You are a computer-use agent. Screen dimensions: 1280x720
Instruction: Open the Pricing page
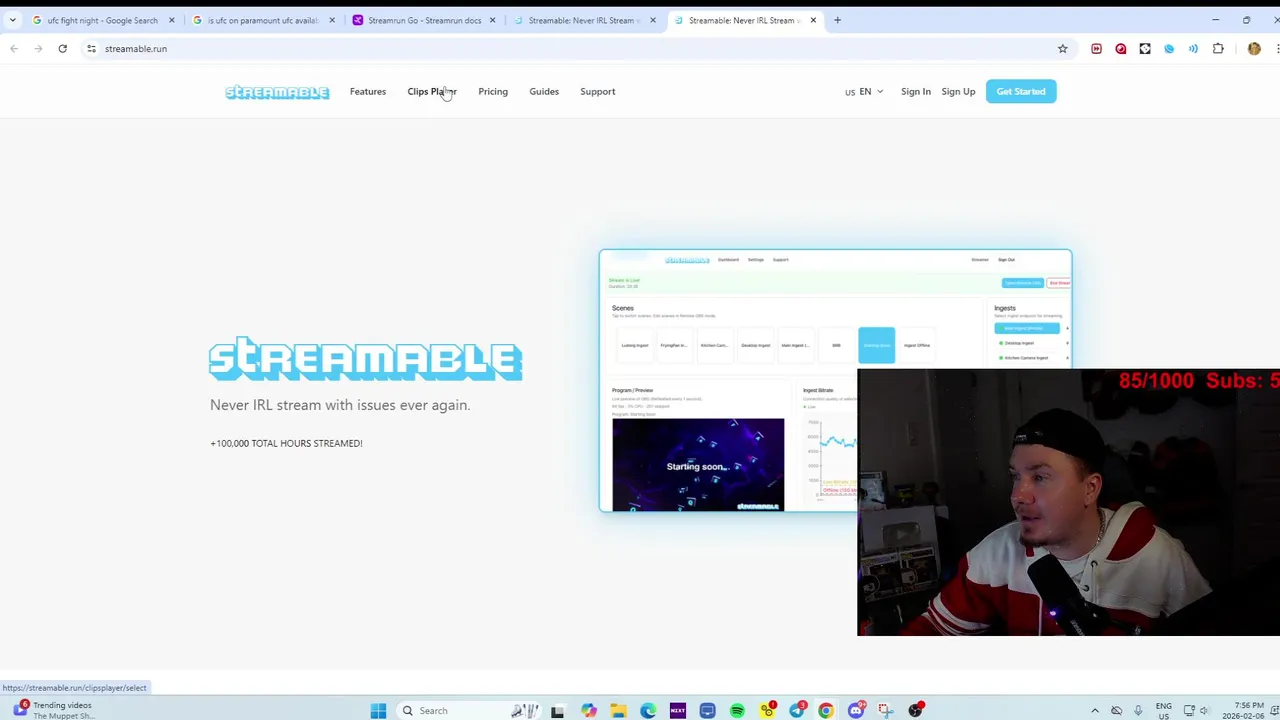(493, 92)
